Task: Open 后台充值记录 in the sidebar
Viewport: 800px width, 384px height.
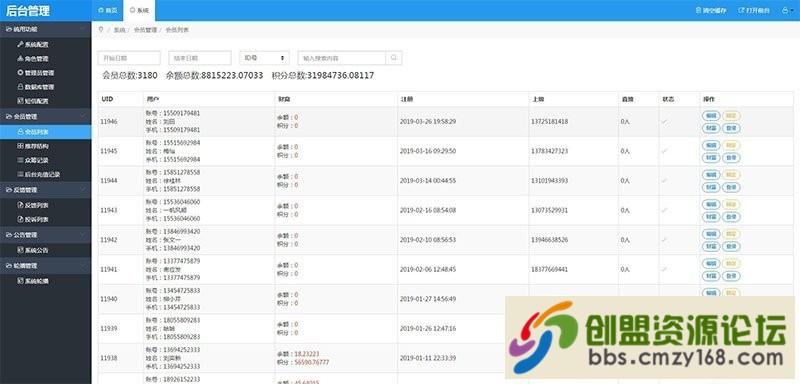Action: (x=39, y=174)
